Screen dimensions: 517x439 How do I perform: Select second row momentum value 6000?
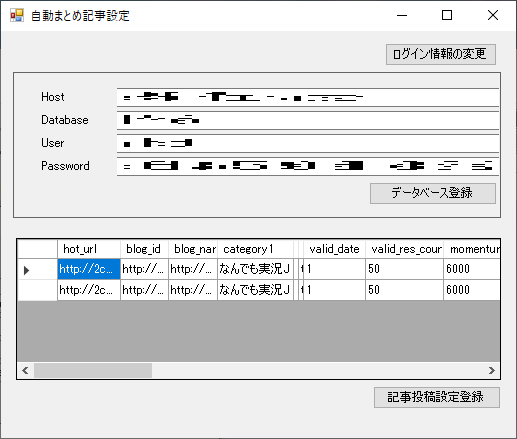point(472,290)
